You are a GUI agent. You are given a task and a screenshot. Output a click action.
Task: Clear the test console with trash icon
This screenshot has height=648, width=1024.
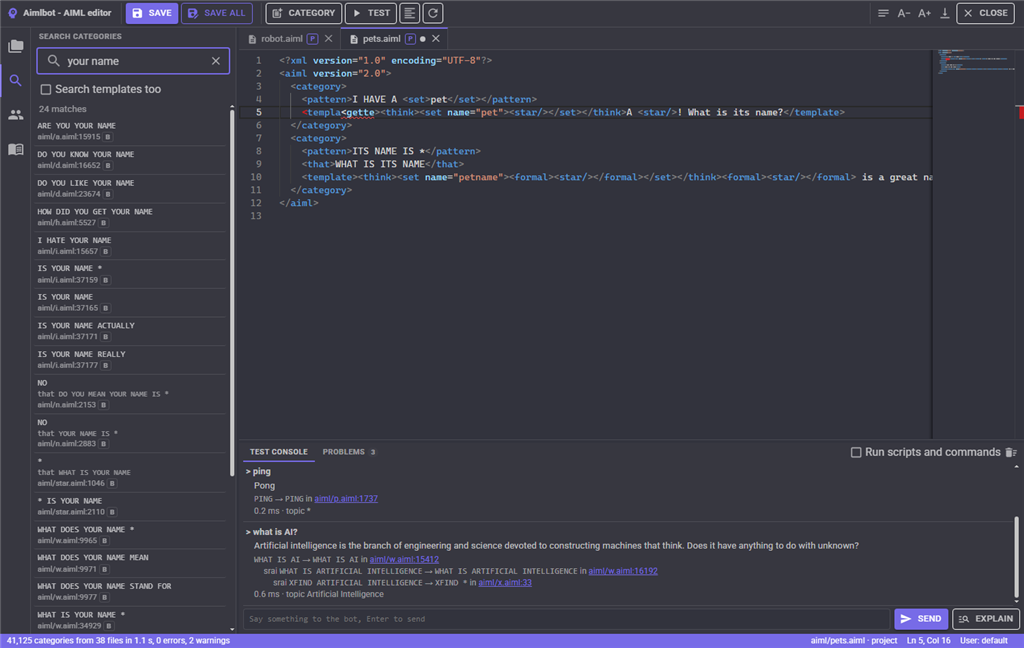[x=1011, y=452]
